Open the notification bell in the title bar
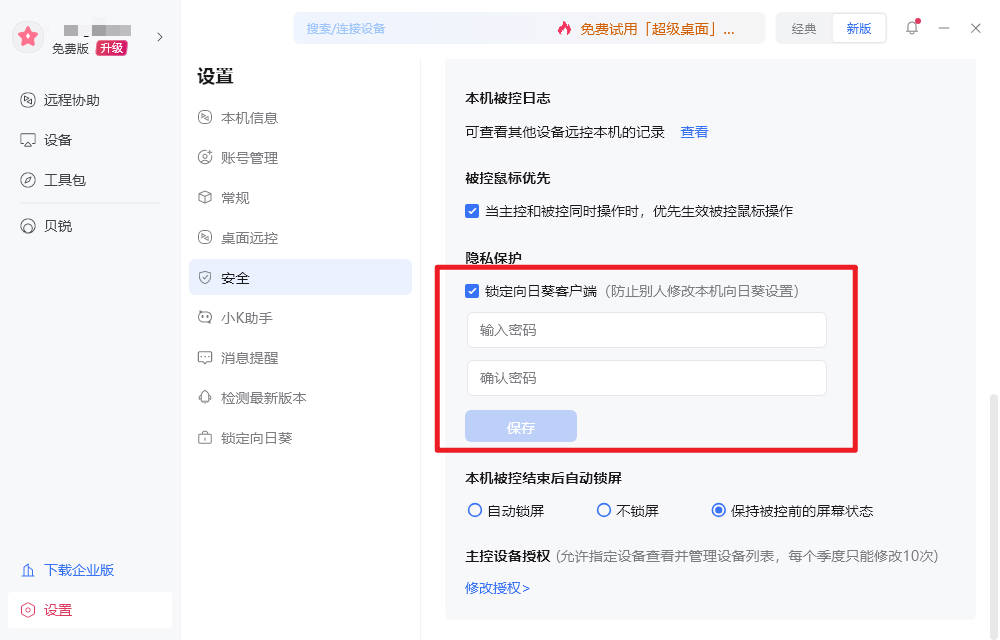 (911, 28)
